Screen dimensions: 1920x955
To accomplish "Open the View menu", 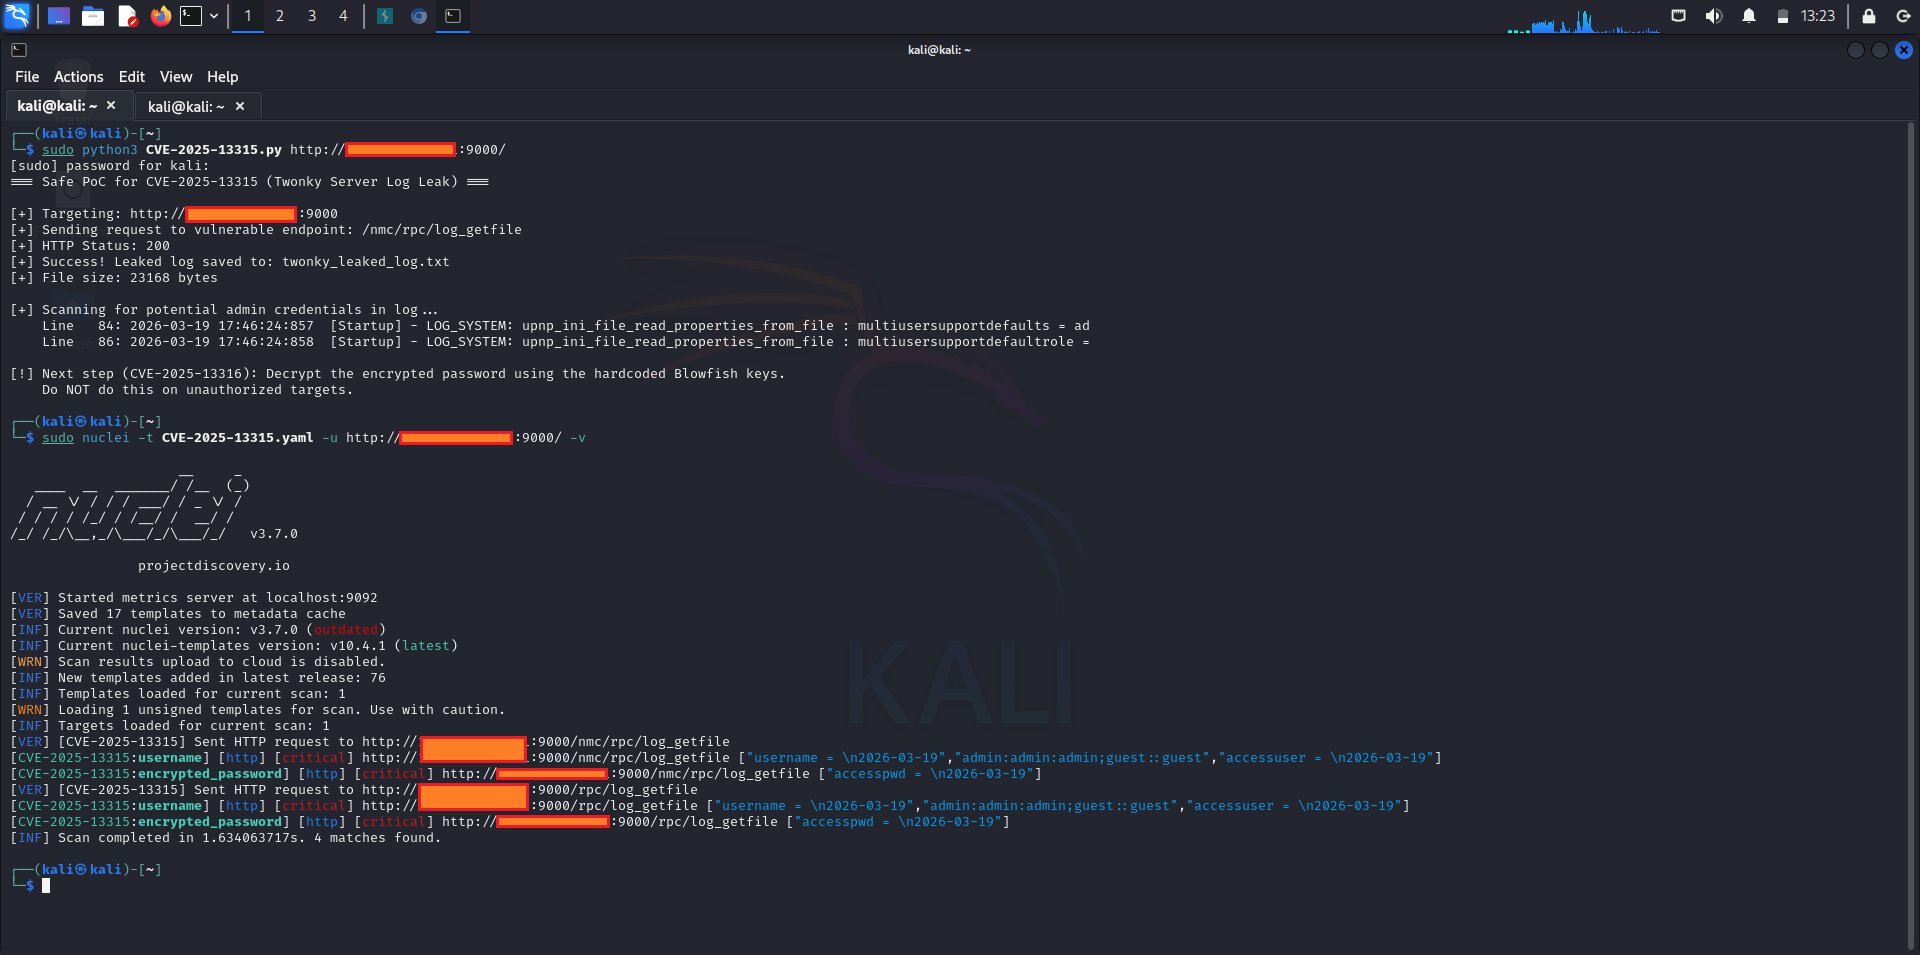I will click(175, 76).
